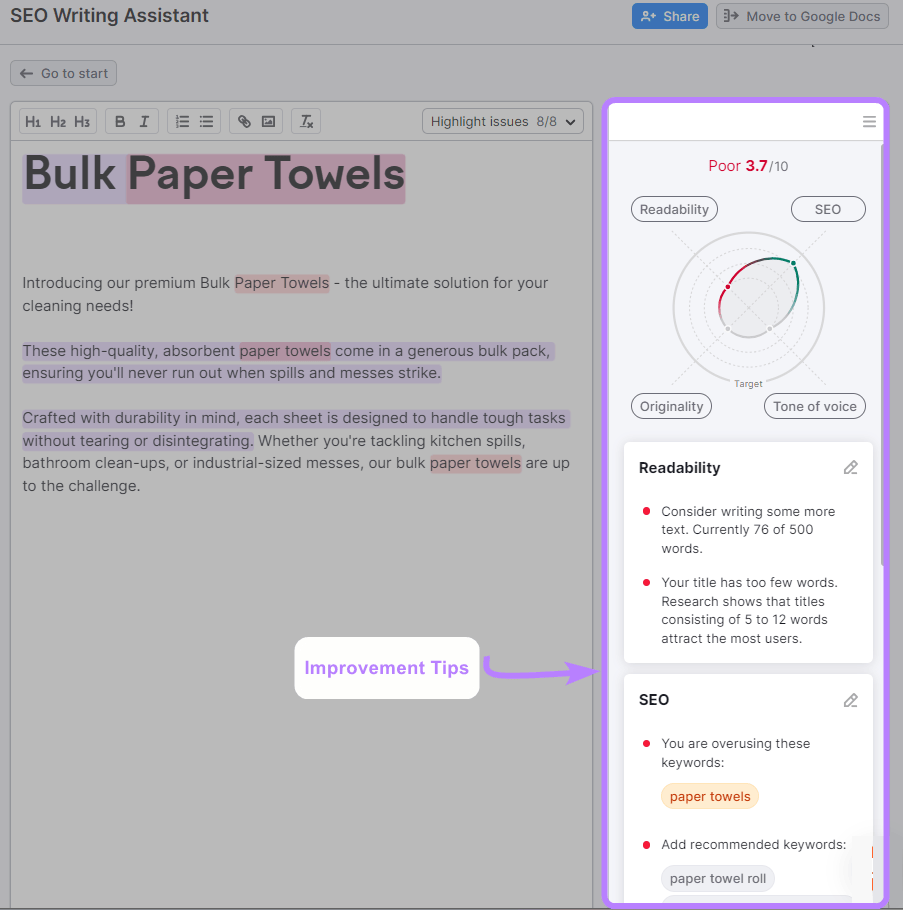Apply Heading 1 formatting with the H1 icon
The image size is (903, 910).
pyautogui.click(x=34, y=120)
